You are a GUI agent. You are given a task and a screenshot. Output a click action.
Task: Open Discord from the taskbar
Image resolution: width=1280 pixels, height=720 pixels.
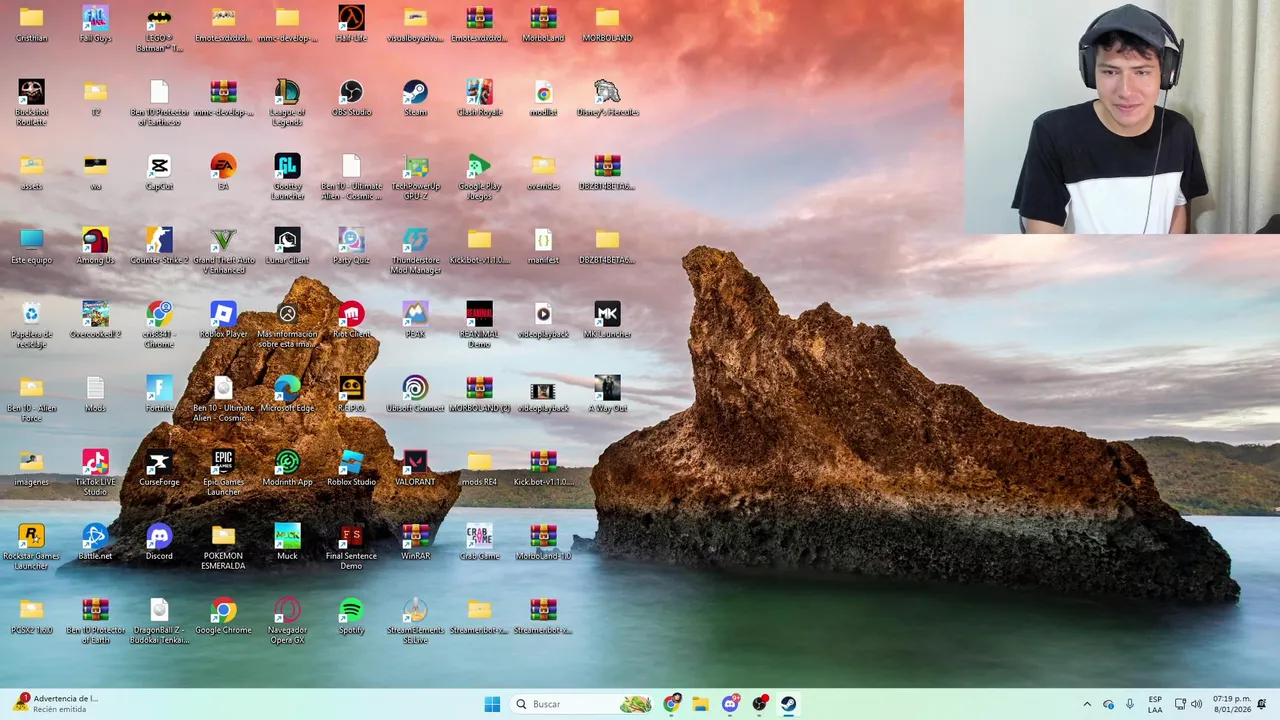(730, 704)
